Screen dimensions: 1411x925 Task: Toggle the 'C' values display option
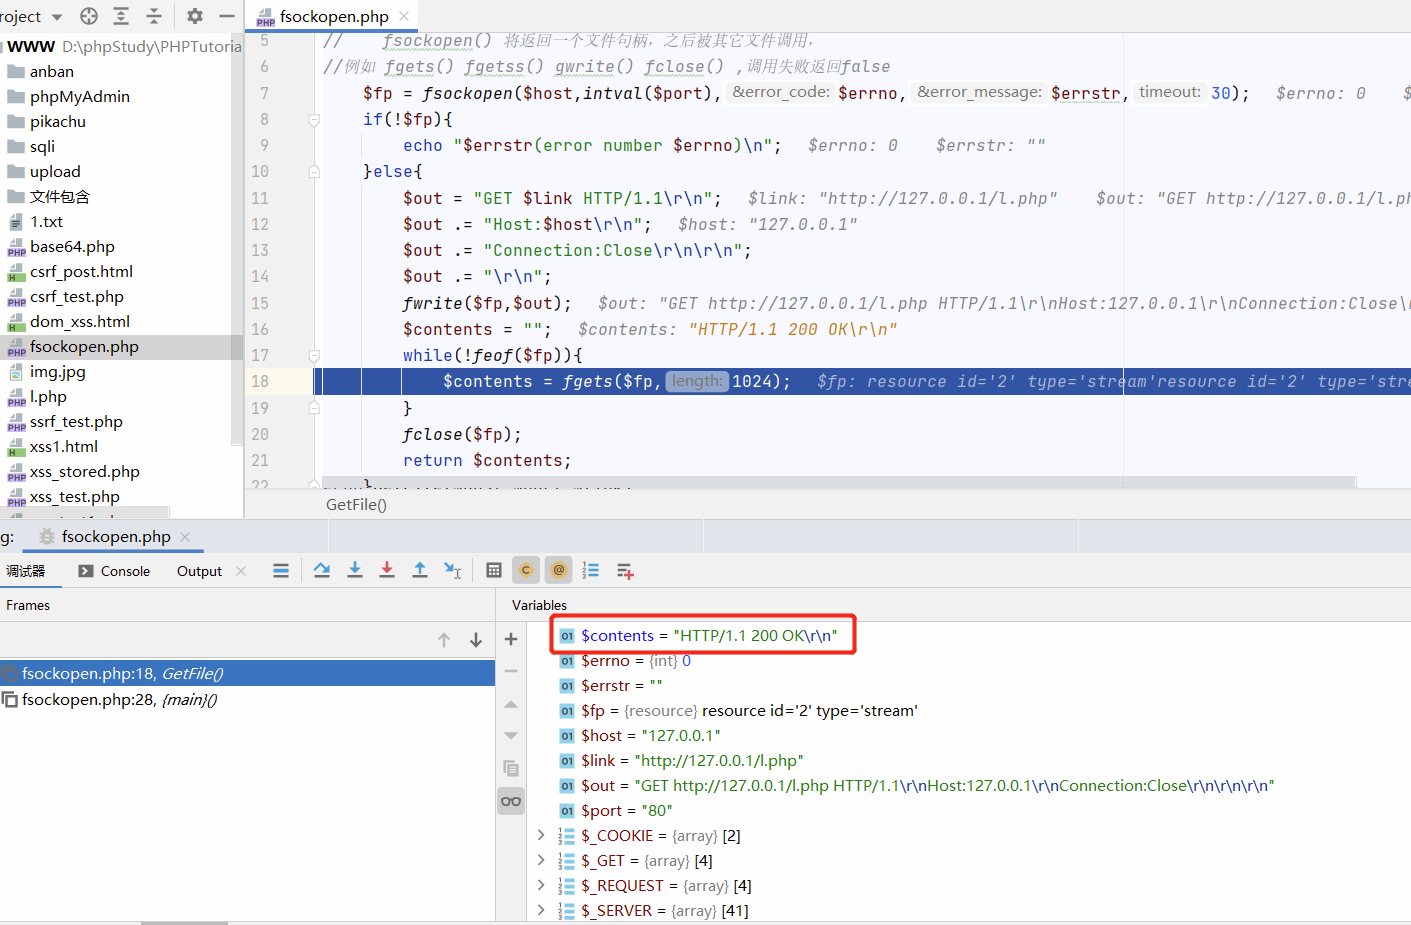(x=526, y=570)
